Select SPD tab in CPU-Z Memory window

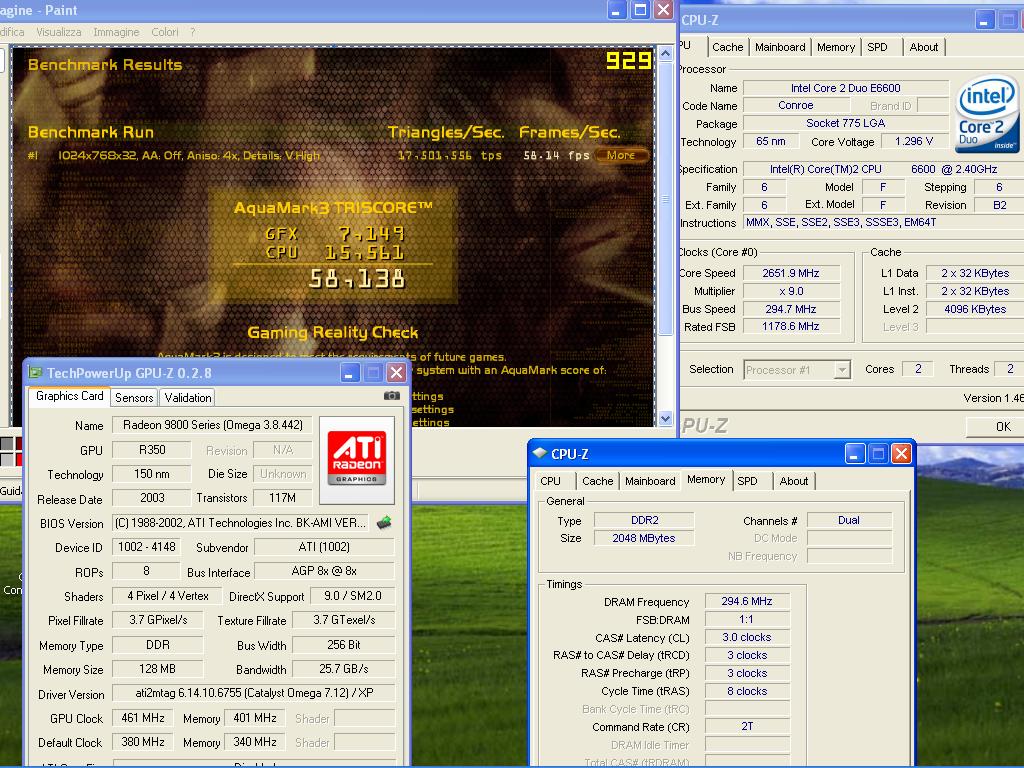click(x=747, y=481)
